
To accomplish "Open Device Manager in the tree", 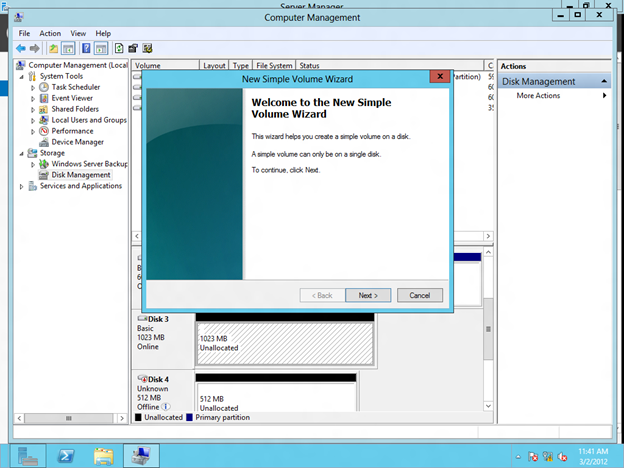I will tap(77, 142).
